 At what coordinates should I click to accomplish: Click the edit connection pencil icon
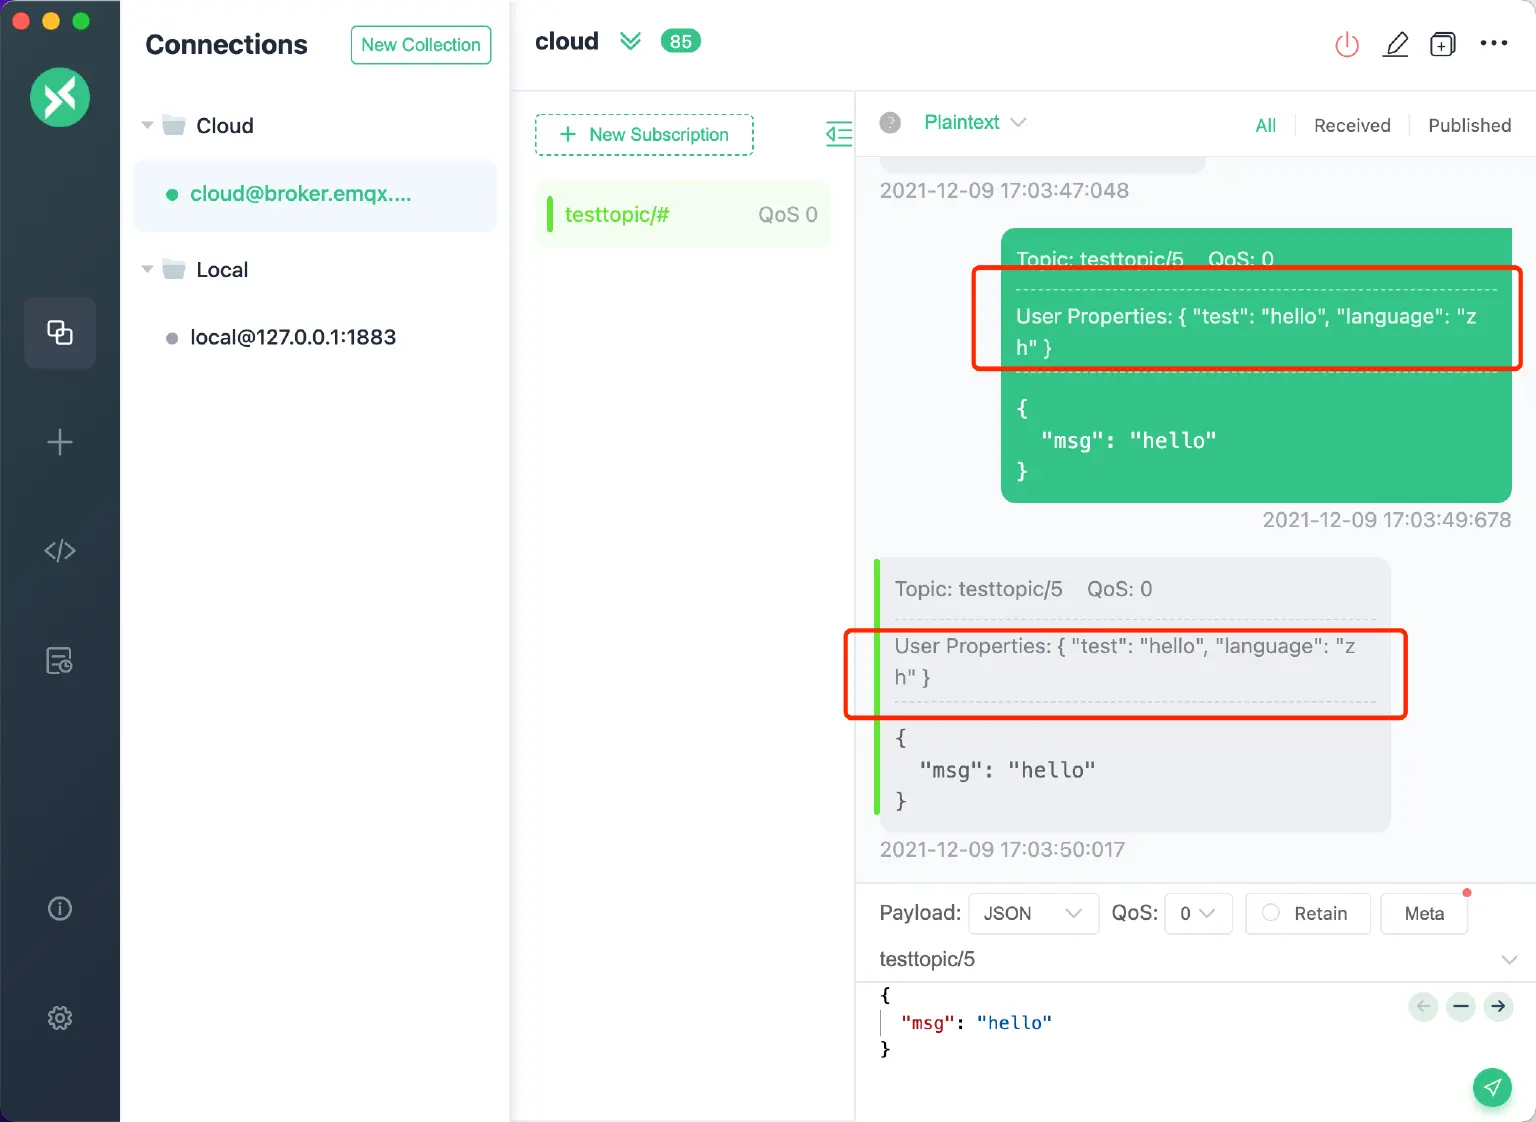[x=1395, y=44]
